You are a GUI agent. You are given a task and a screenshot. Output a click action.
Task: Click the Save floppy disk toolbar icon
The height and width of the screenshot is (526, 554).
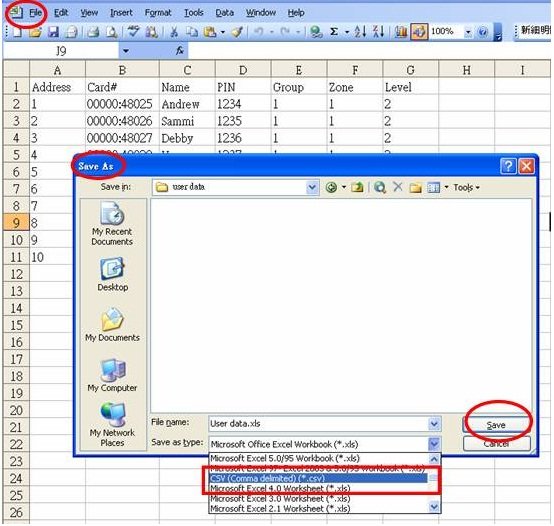53,32
